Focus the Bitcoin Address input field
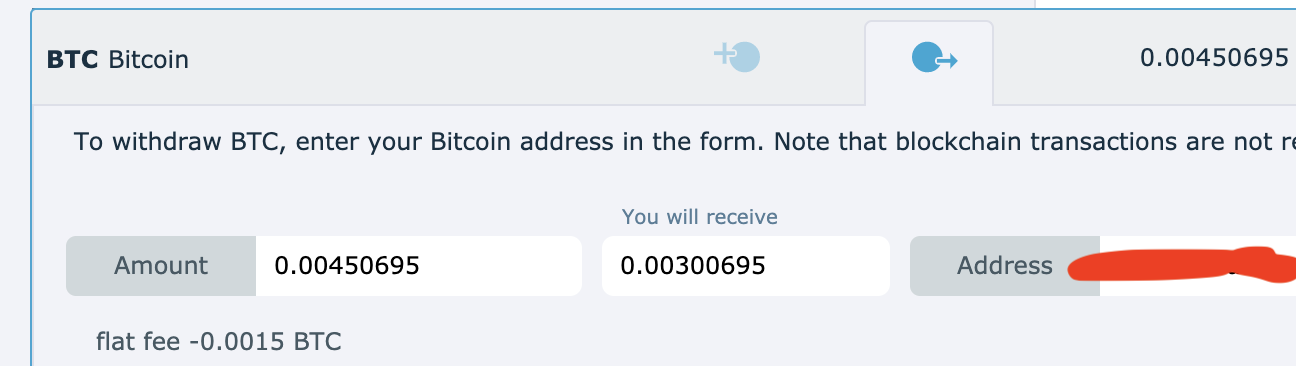The height and width of the screenshot is (366, 1296). point(1198,266)
